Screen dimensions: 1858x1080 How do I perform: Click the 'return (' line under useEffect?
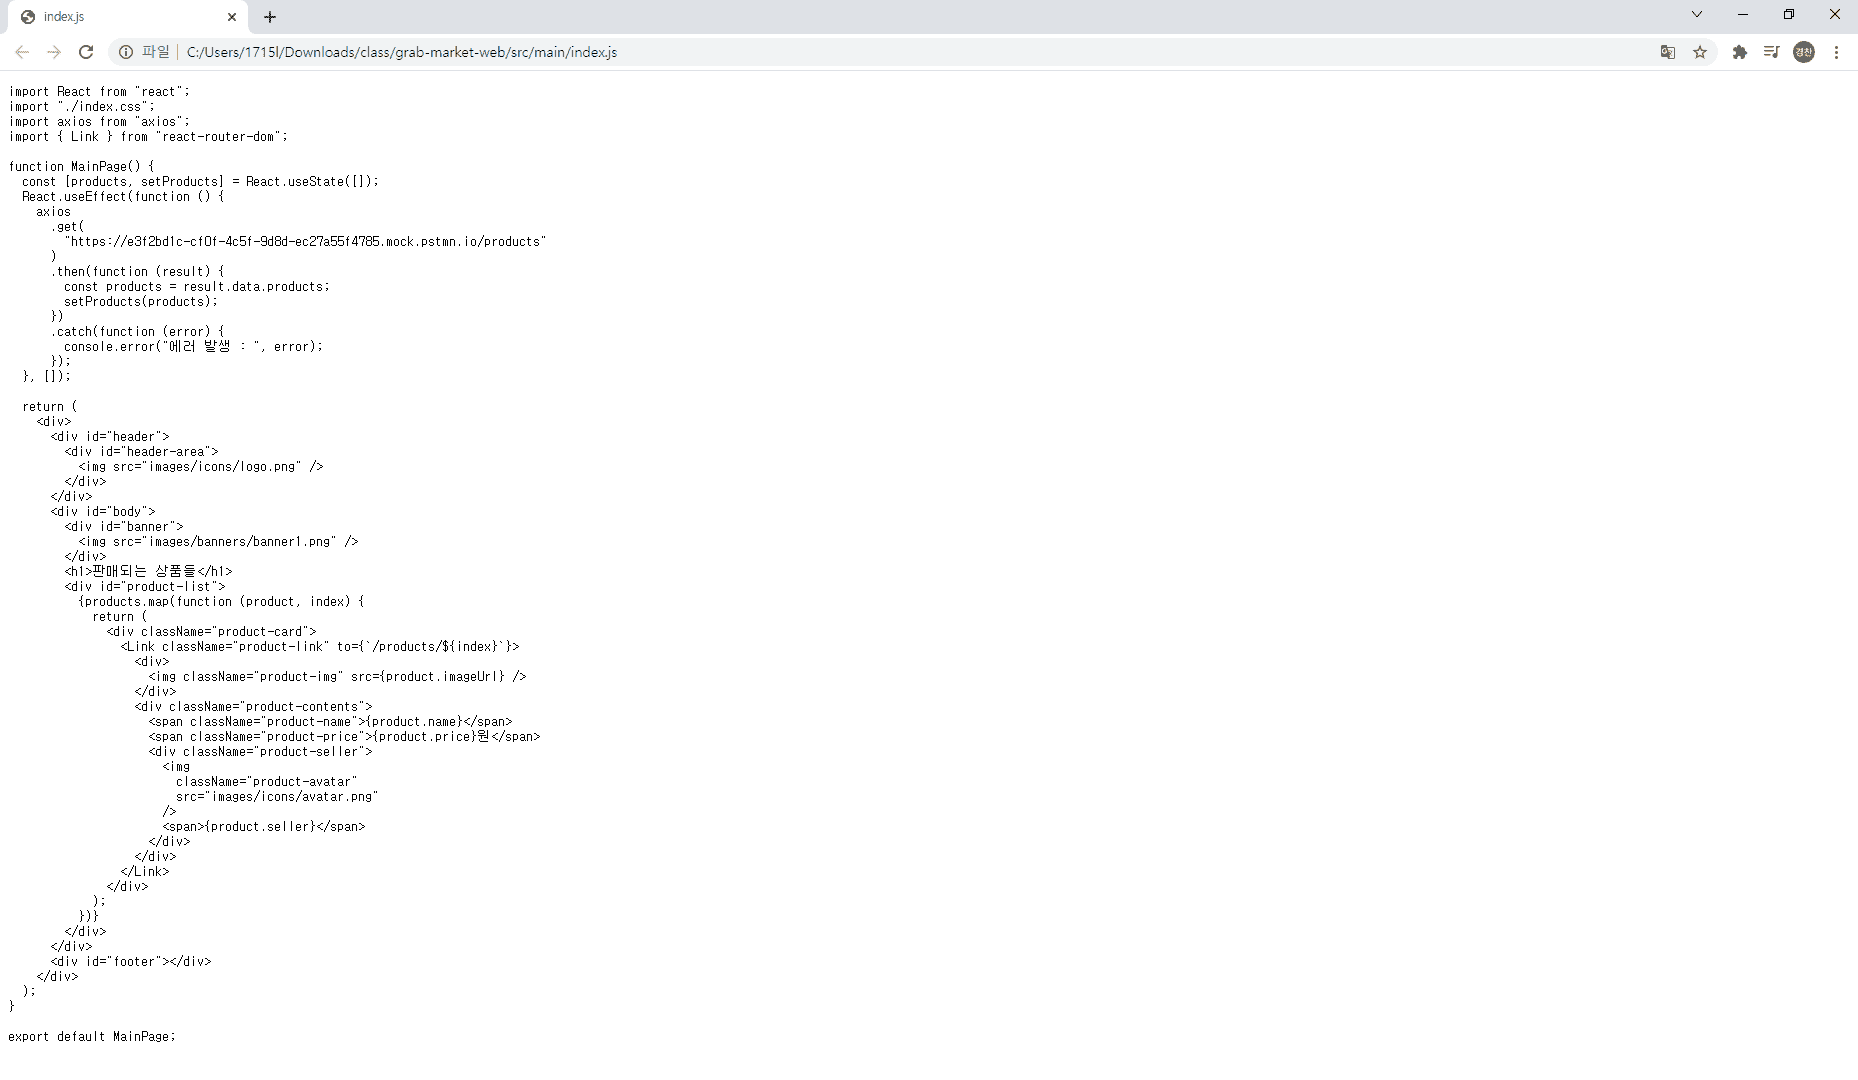[50, 406]
